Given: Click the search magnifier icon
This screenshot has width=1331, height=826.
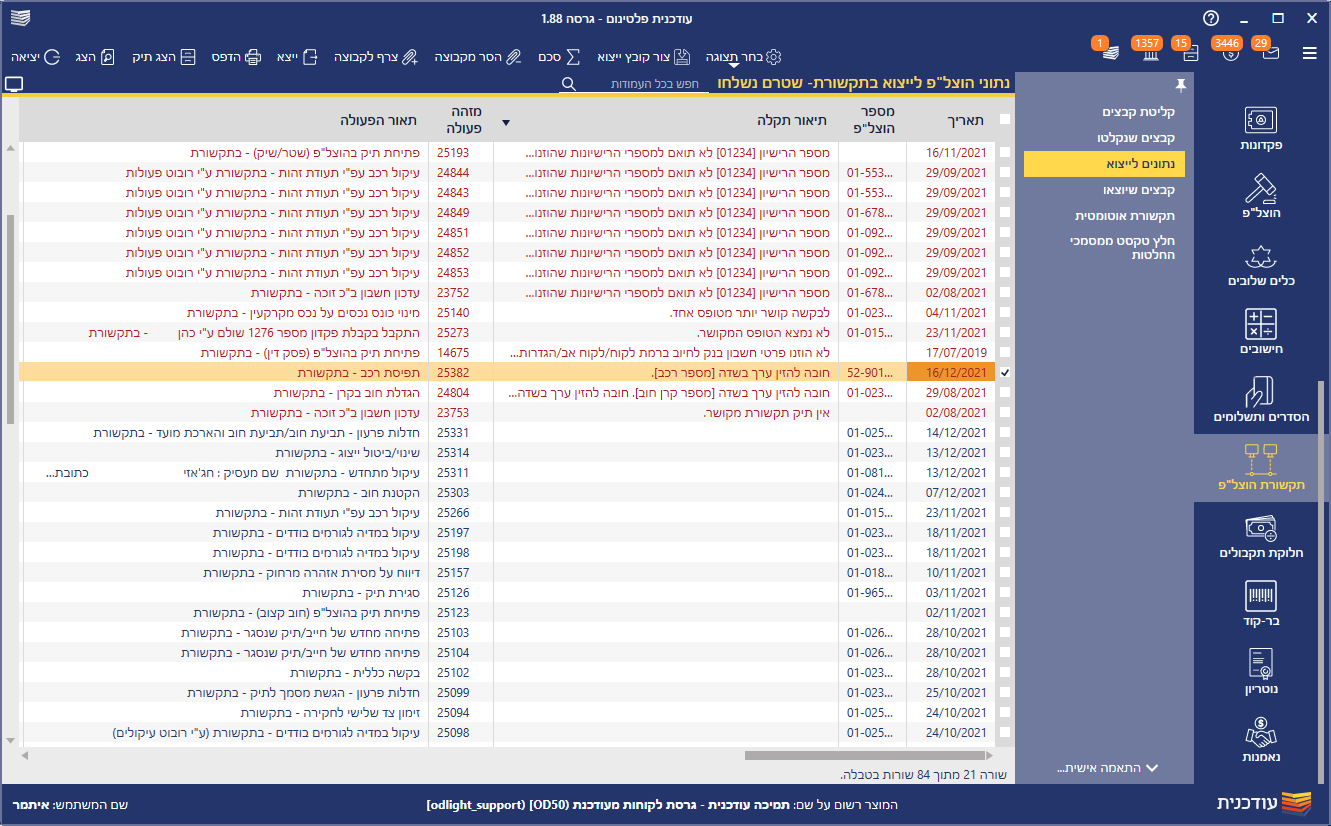Looking at the screenshot, I should (x=568, y=85).
